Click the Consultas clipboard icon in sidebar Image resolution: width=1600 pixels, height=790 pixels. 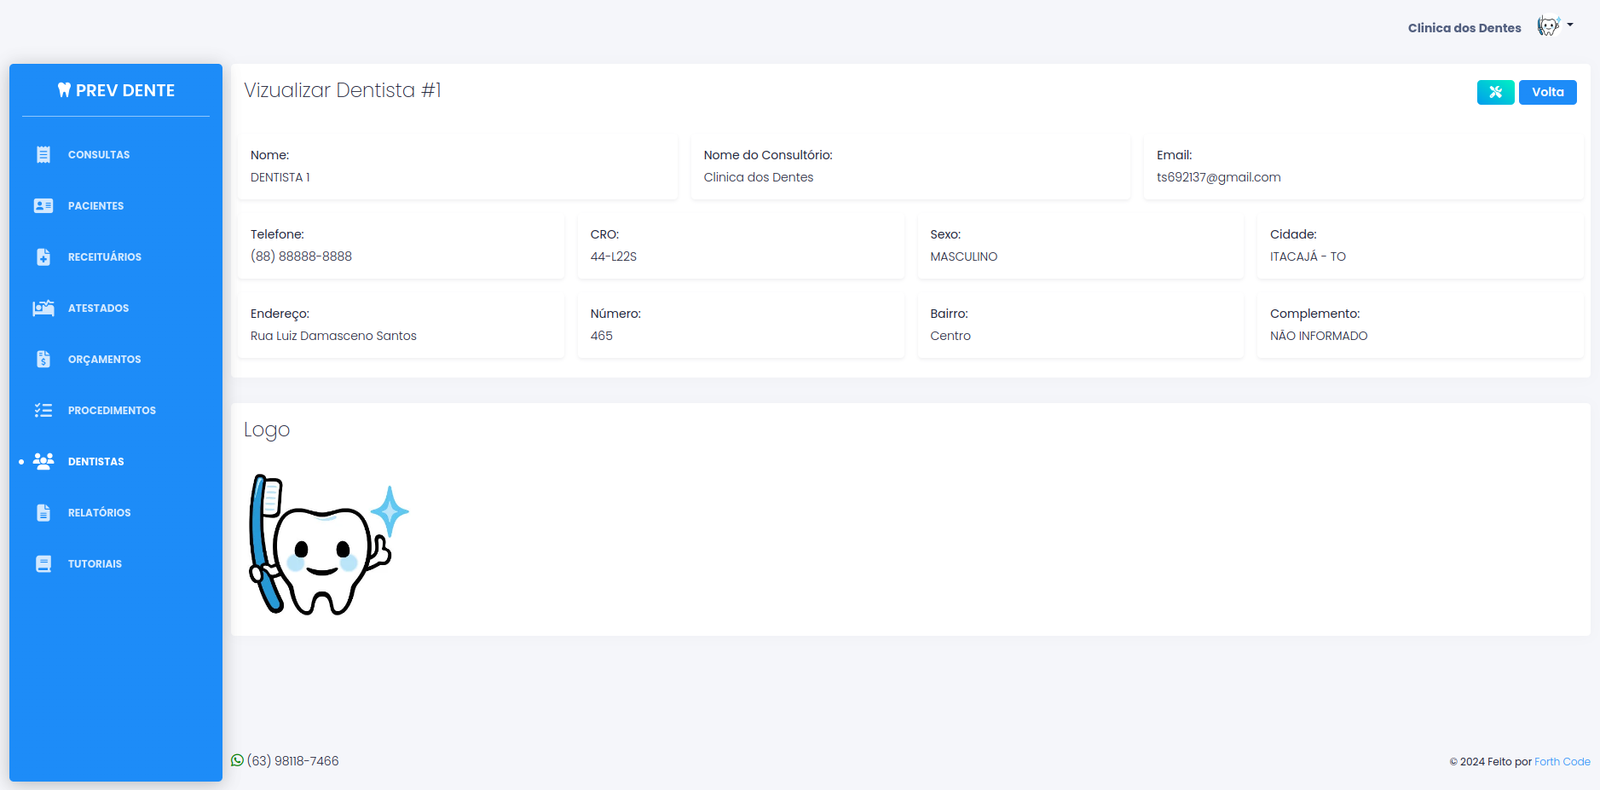(x=43, y=155)
